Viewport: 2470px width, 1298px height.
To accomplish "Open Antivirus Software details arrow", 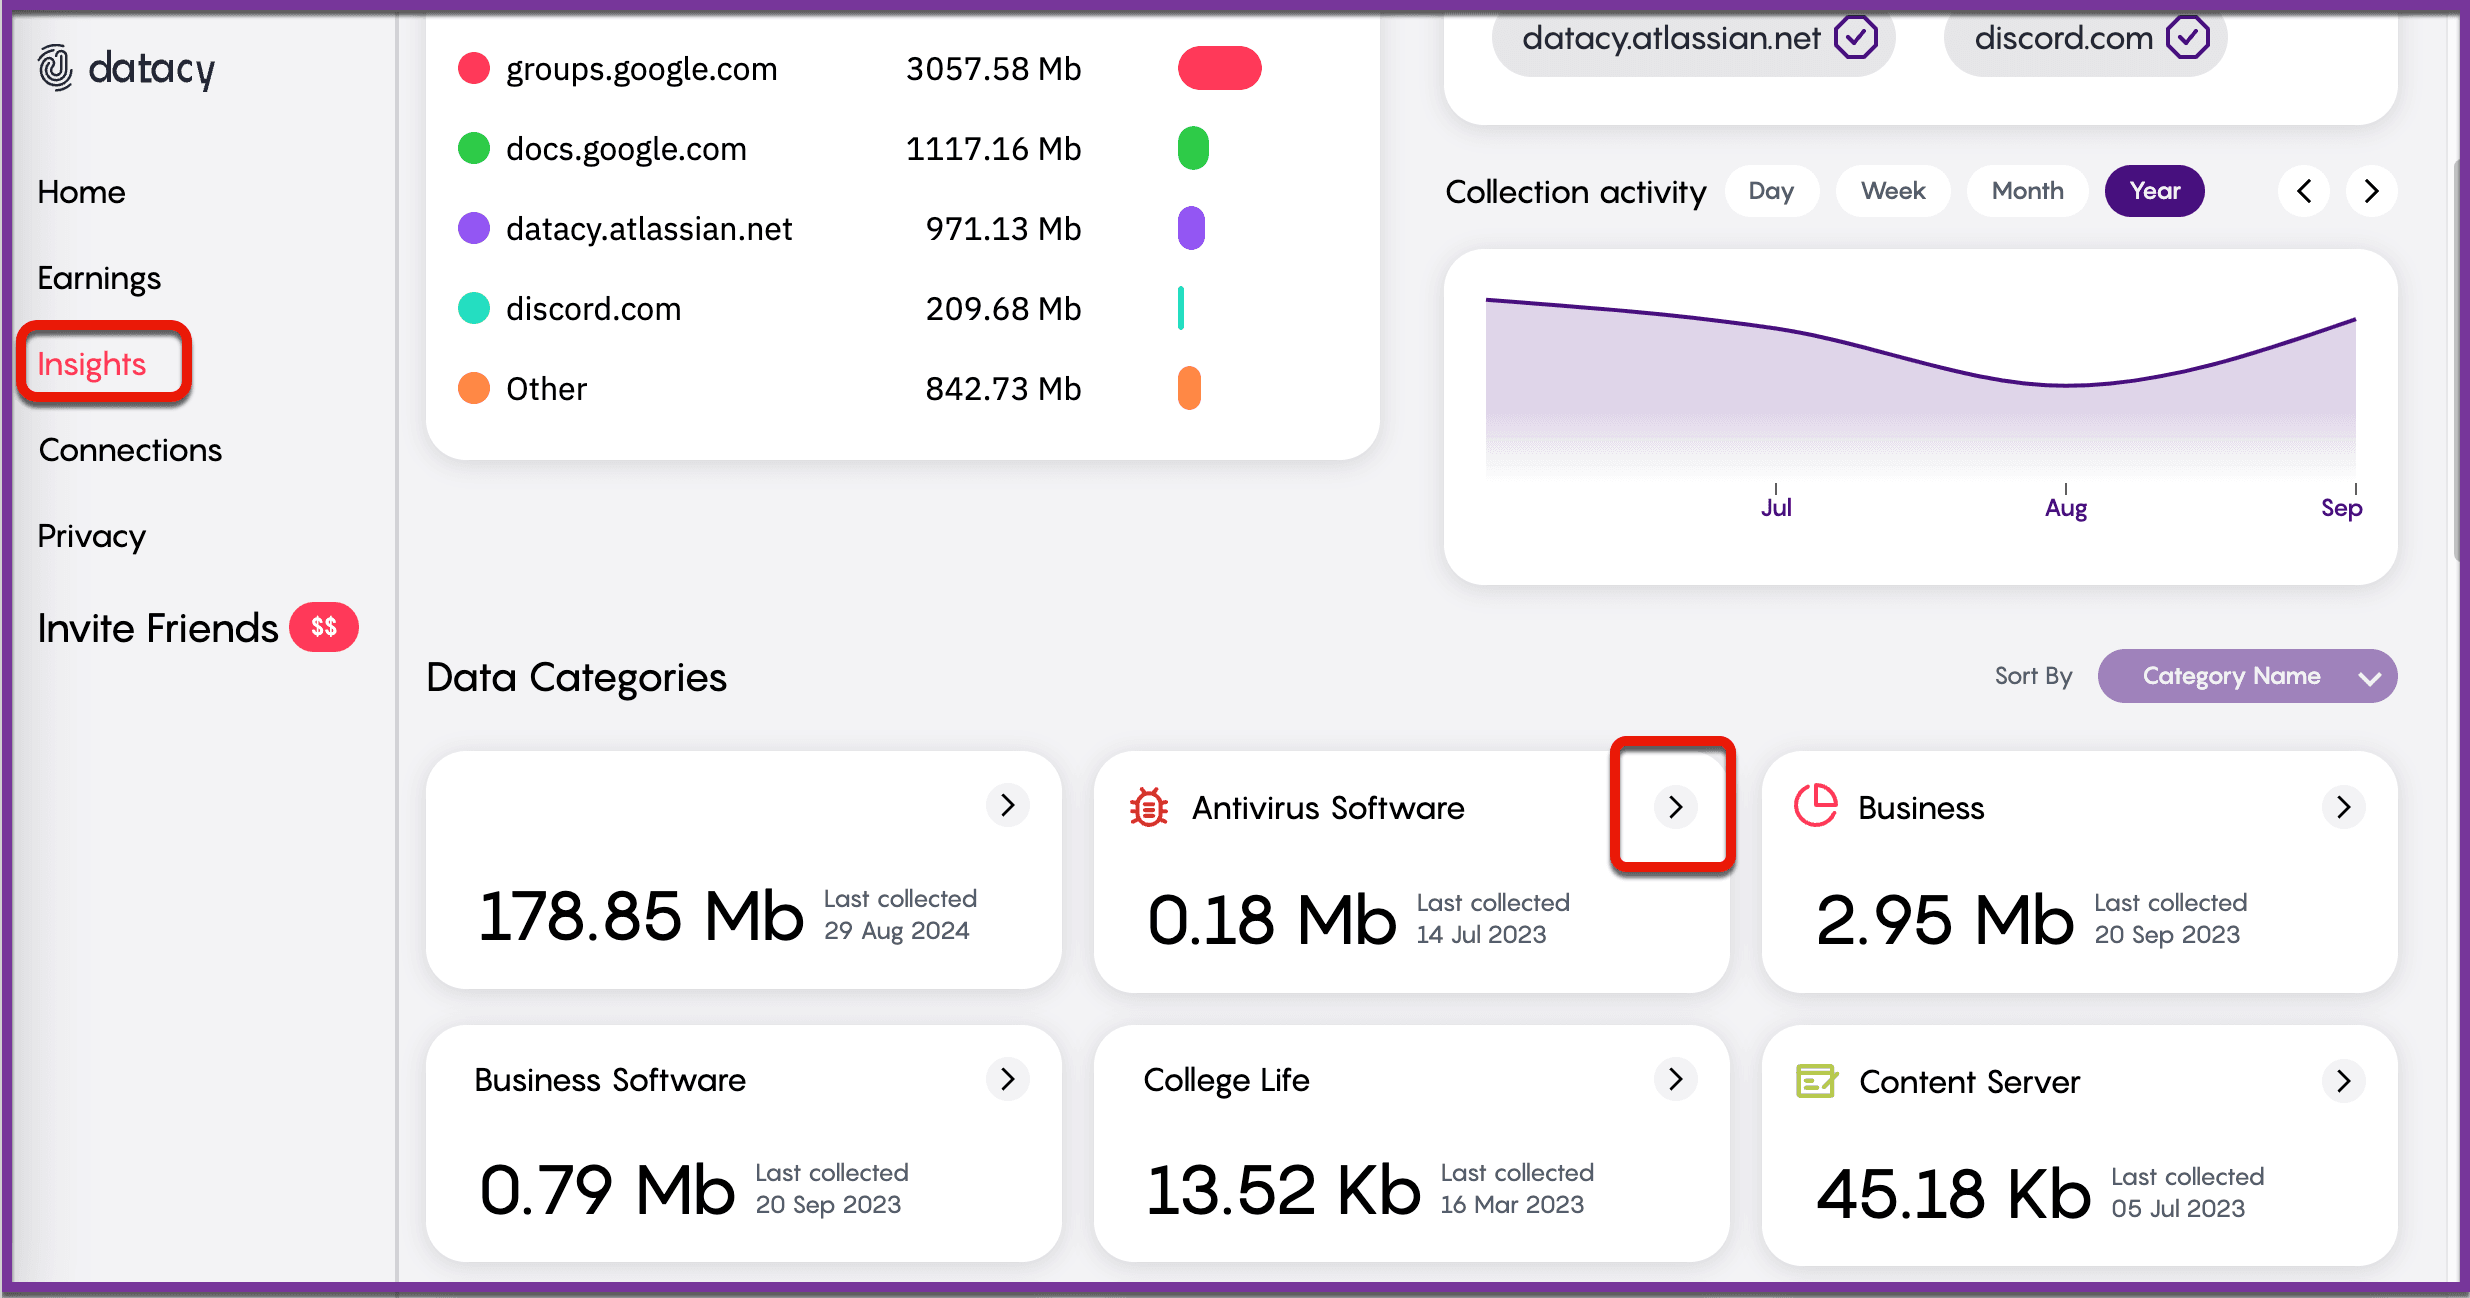I will (x=1676, y=807).
